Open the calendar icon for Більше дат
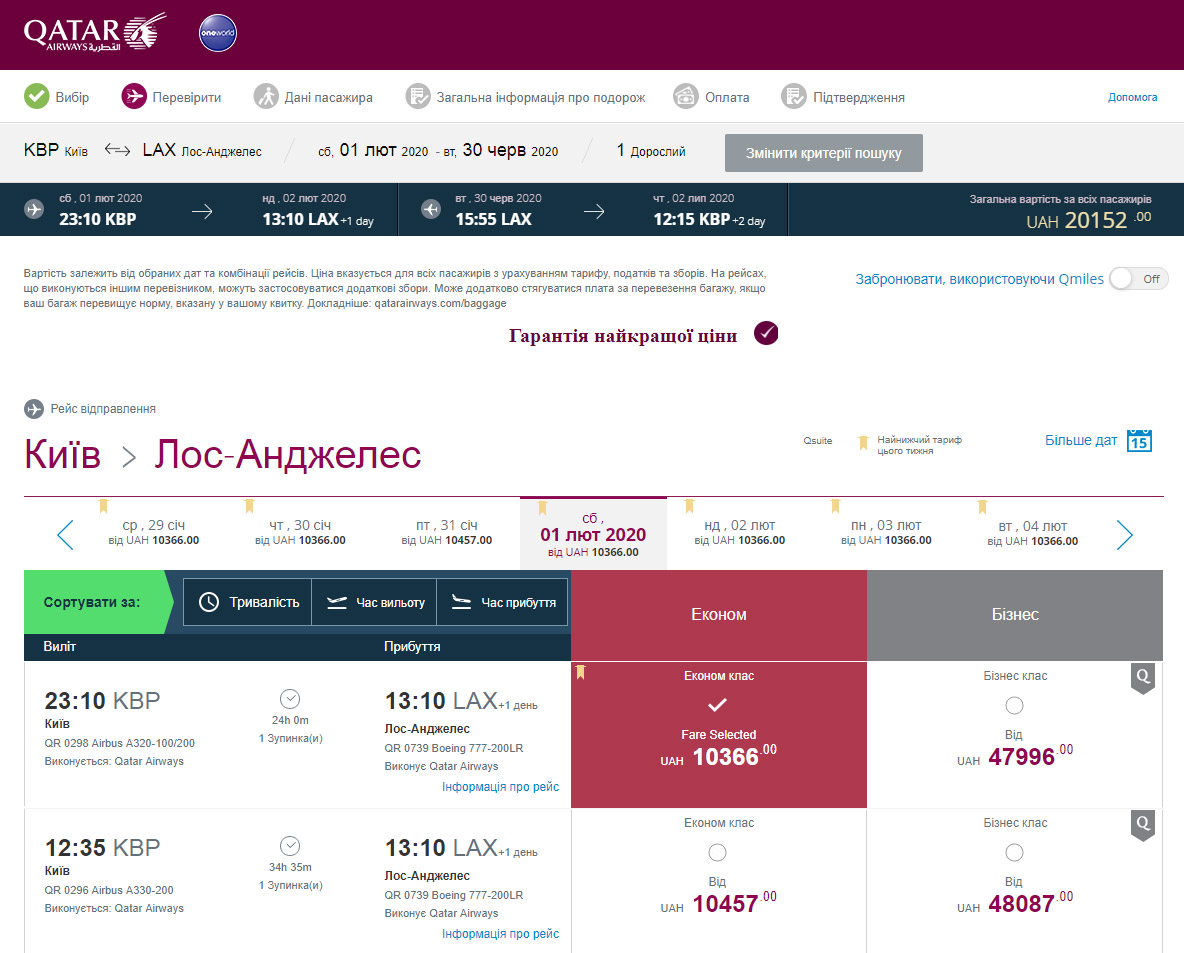Screen dimensions: 1184x953 (x=1139, y=439)
